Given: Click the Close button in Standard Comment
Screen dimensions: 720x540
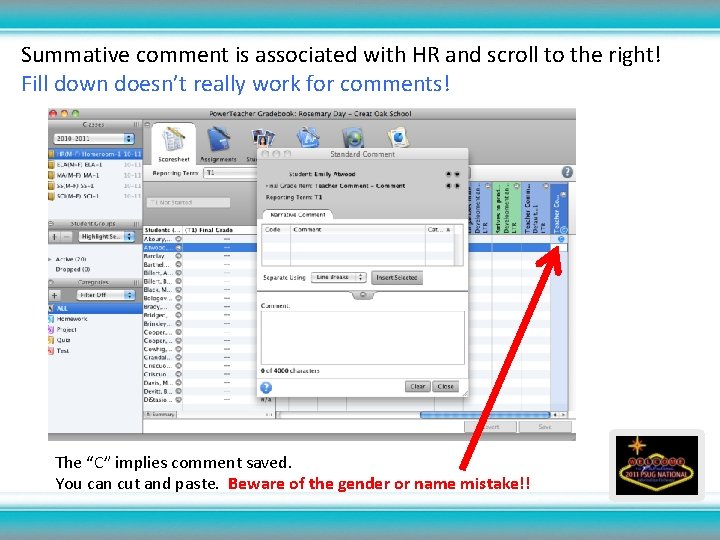Looking at the screenshot, I should (x=445, y=387).
